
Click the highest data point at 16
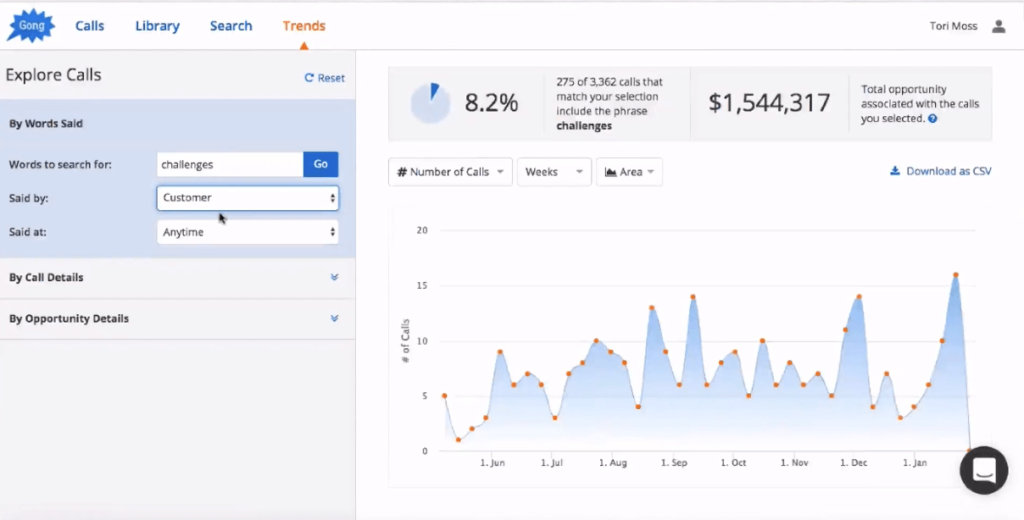[x=955, y=275]
